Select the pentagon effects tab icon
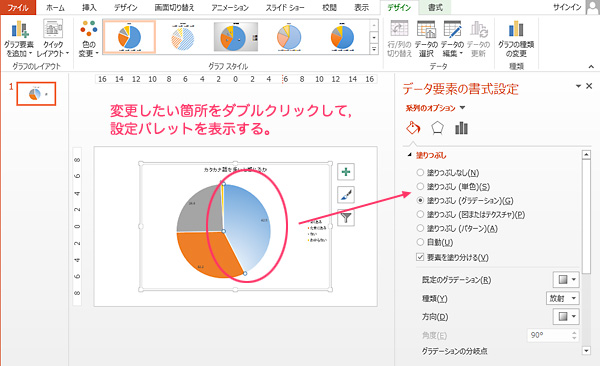The width and height of the screenshot is (600, 366). tap(437, 128)
